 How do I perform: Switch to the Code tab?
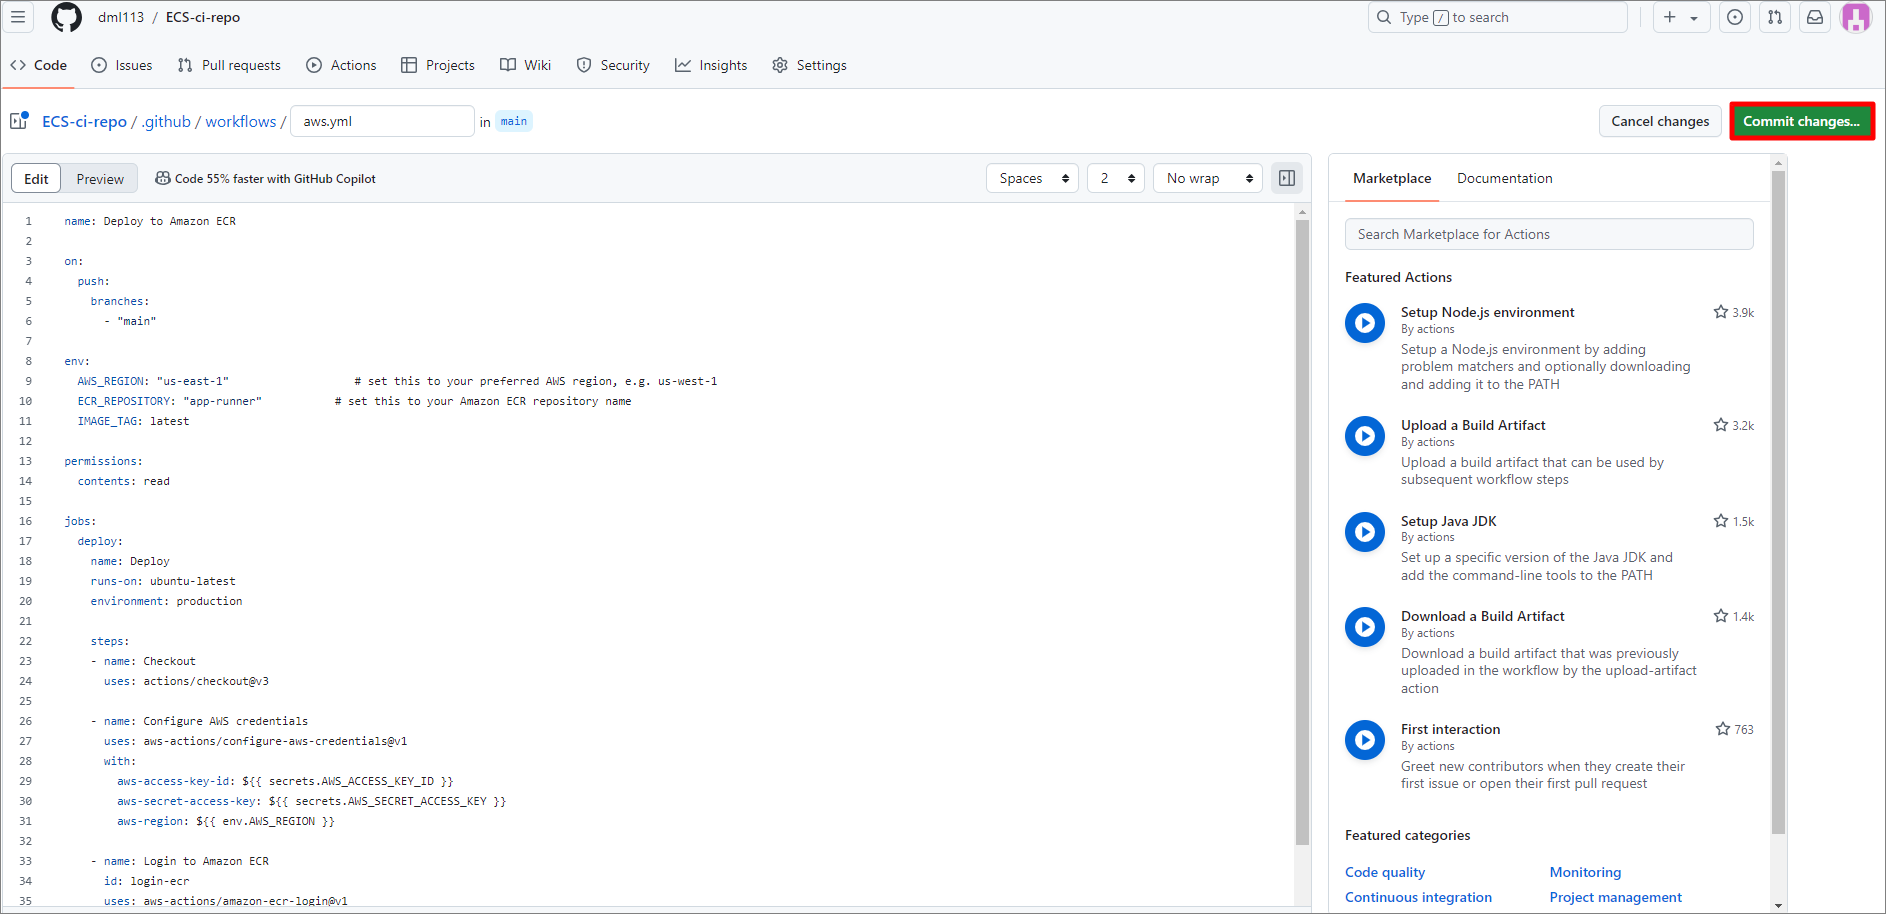39,65
